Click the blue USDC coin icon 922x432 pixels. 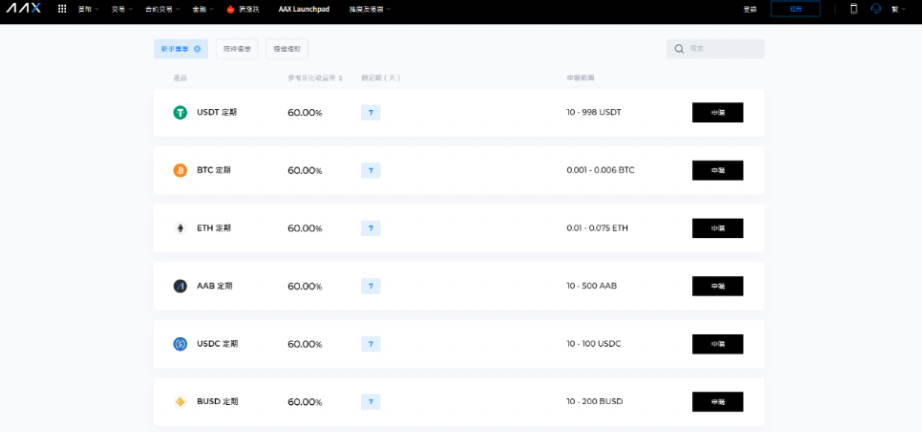(x=180, y=344)
